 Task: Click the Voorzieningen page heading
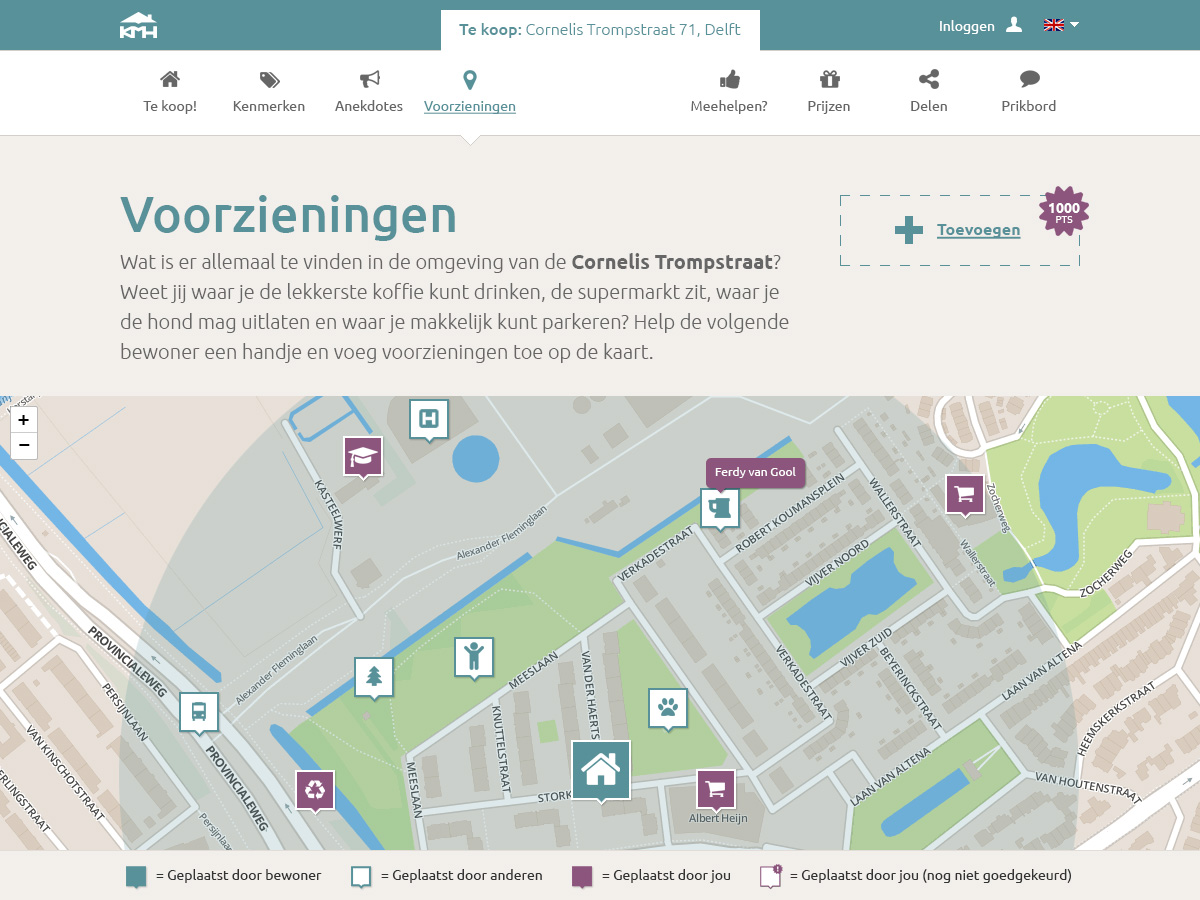pyautogui.click(x=289, y=214)
